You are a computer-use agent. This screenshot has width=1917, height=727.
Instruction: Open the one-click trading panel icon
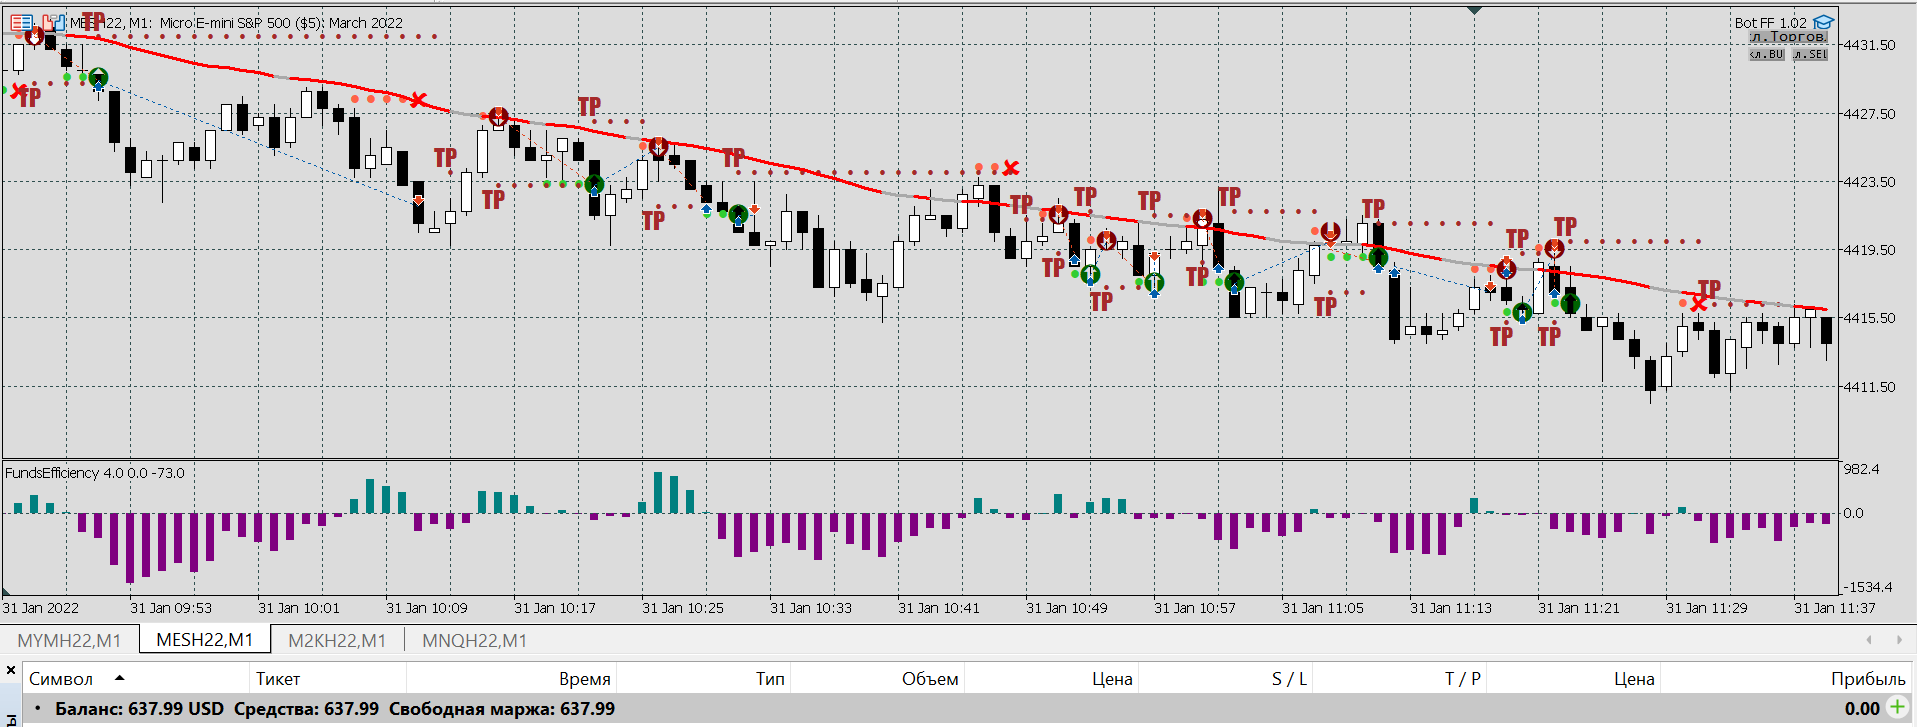[21, 22]
